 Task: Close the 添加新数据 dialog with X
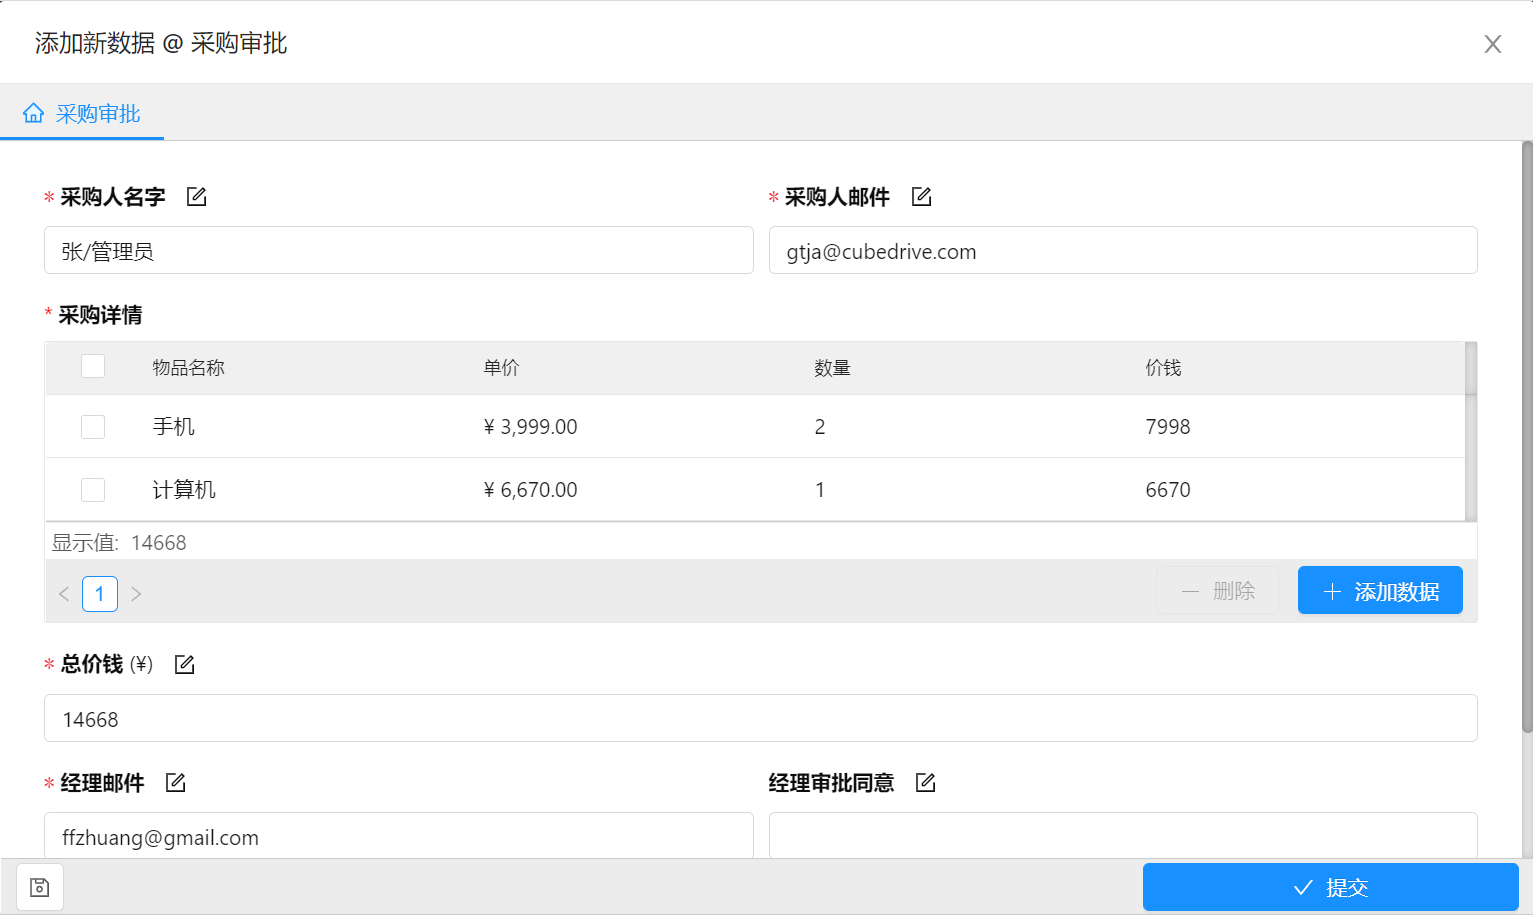point(1493,44)
